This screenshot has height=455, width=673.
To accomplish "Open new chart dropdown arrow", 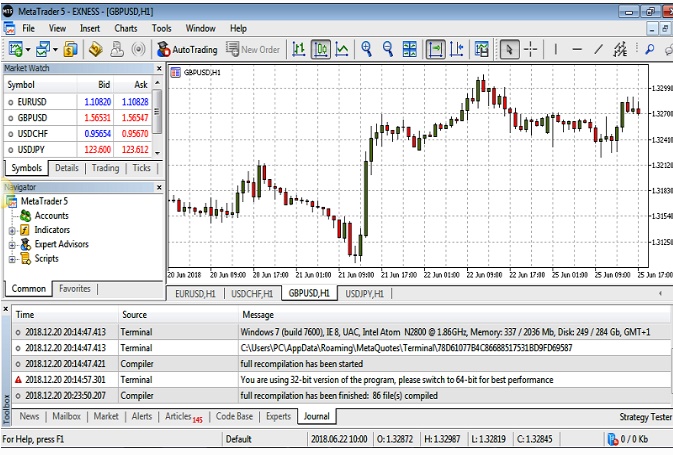I will coord(28,50).
